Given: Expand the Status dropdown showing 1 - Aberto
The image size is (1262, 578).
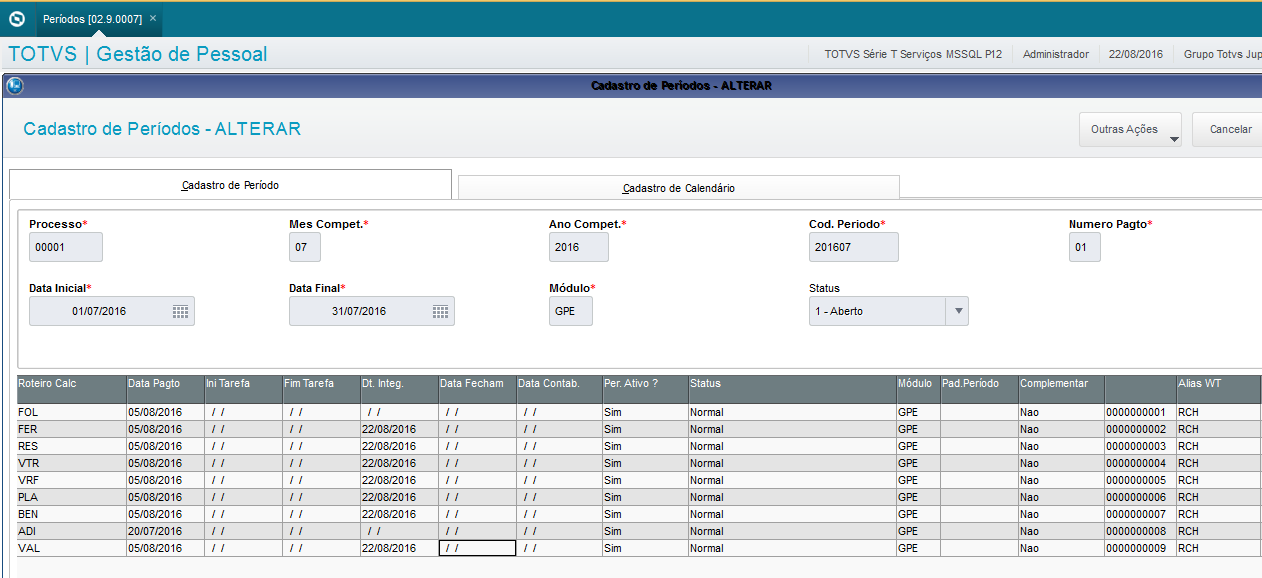Looking at the screenshot, I should click(x=958, y=311).
